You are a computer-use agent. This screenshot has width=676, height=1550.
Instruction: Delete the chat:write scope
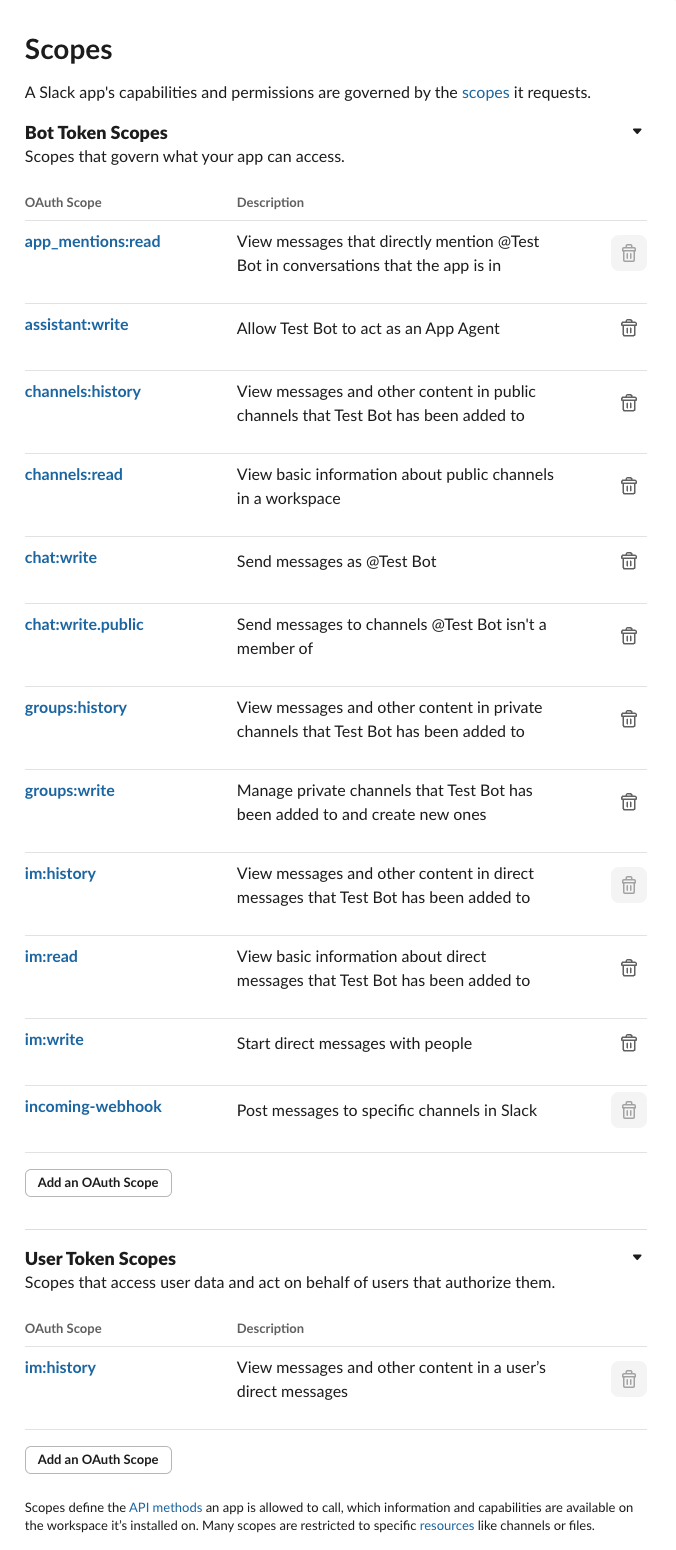click(629, 561)
